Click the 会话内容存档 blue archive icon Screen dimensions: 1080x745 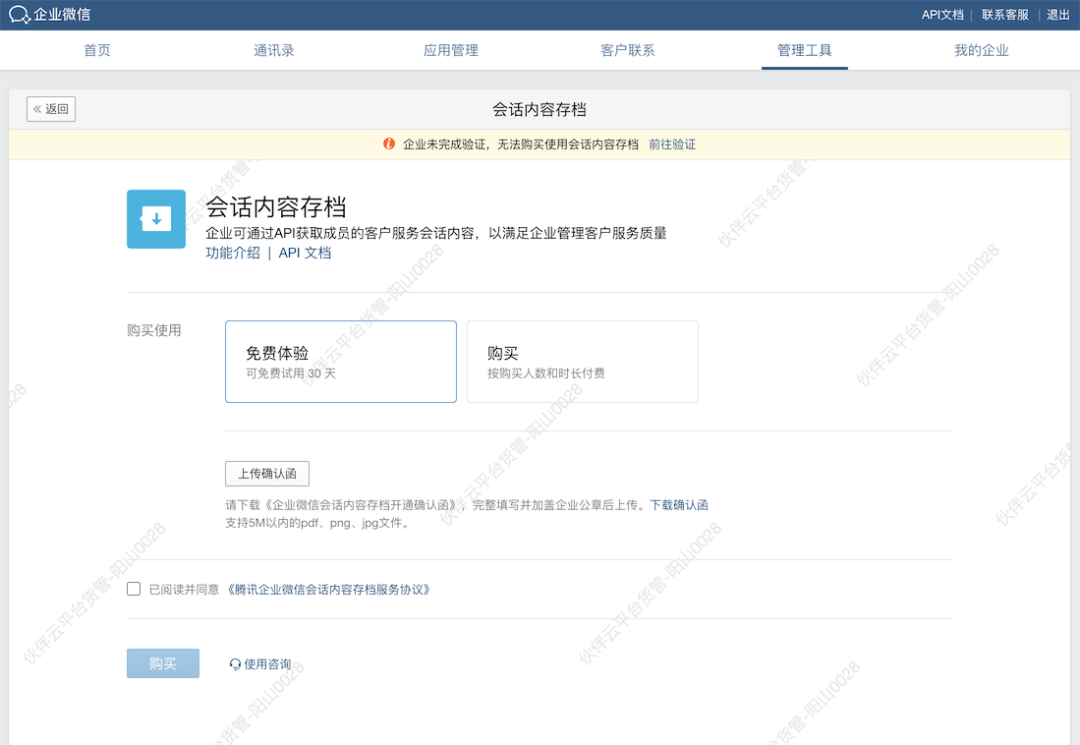click(156, 219)
